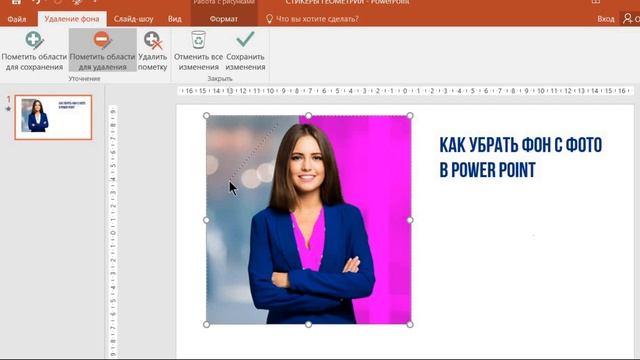
Task: Open the Вид tab
Action: click(x=175, y=19)
